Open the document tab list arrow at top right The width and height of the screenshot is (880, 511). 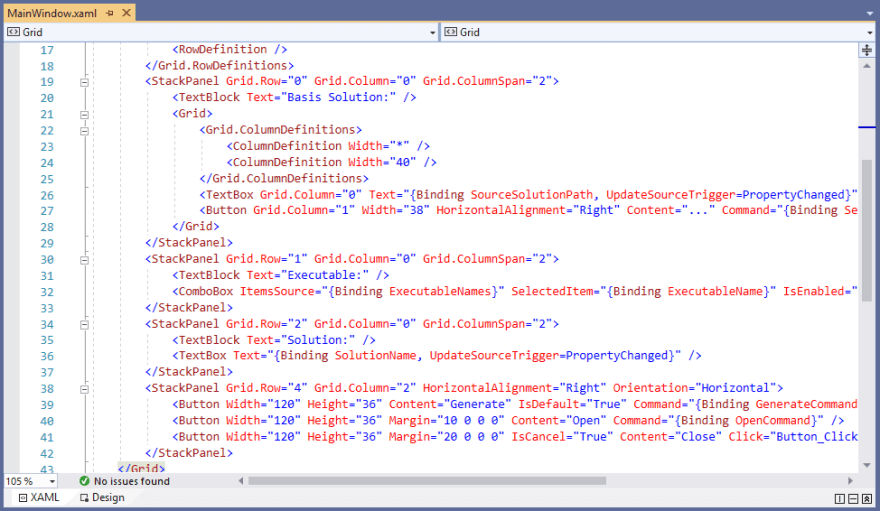[869, 13]
